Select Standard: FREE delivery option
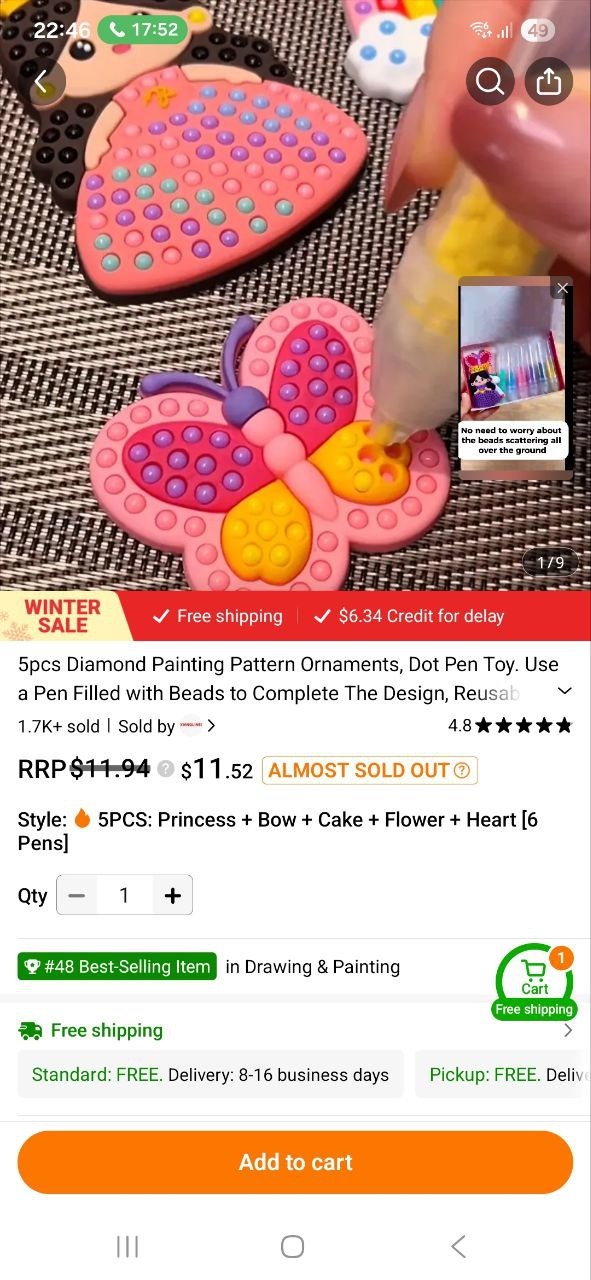The image size is (591, 1280). (210, 1075)
